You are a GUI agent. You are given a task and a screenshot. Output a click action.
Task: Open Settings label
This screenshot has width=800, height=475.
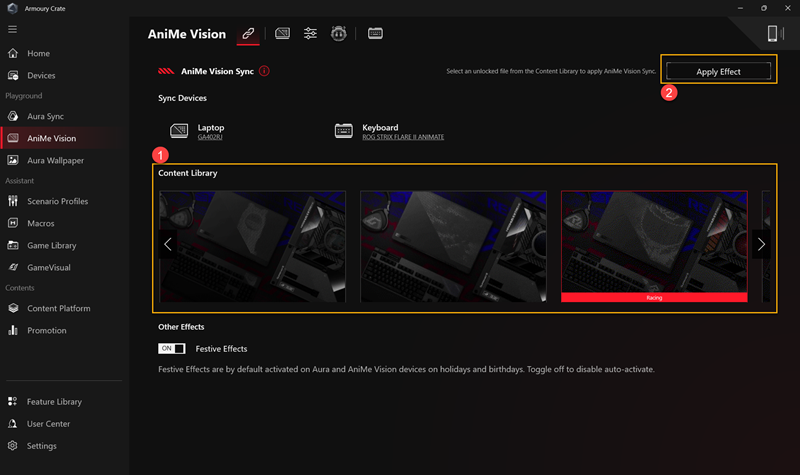pyautogui.click(x=42, y=446)
